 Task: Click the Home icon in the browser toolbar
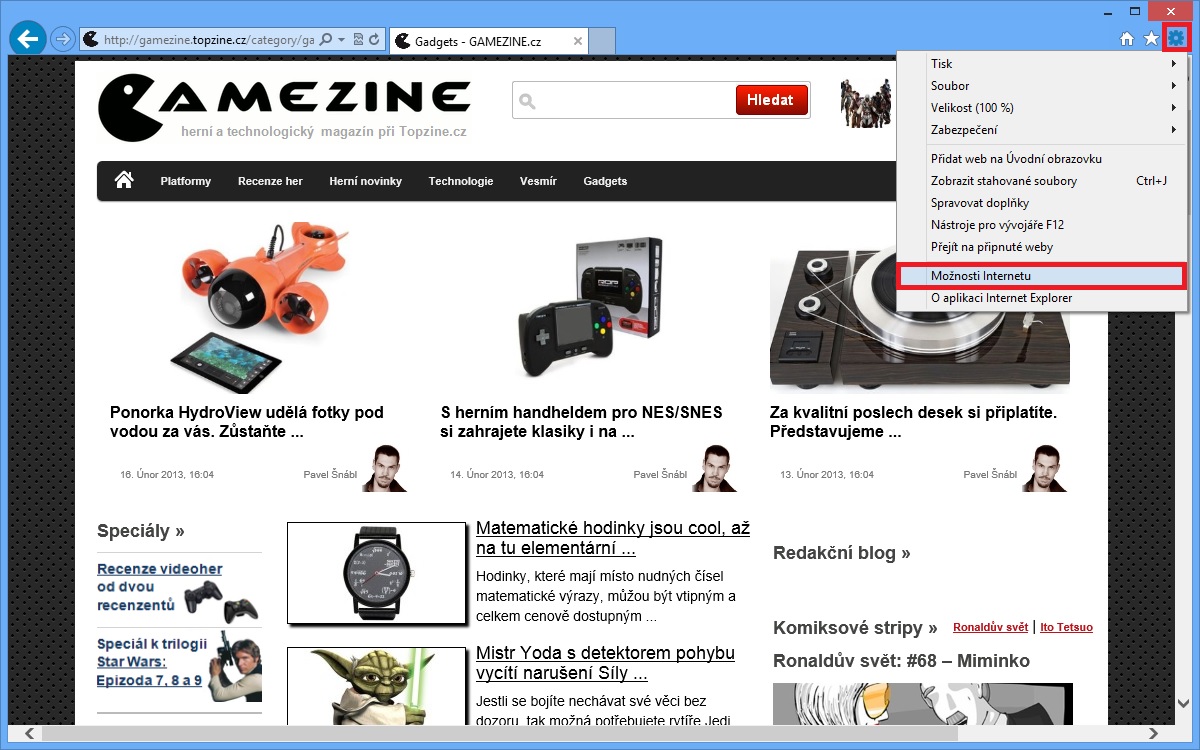click(1127, 39)
